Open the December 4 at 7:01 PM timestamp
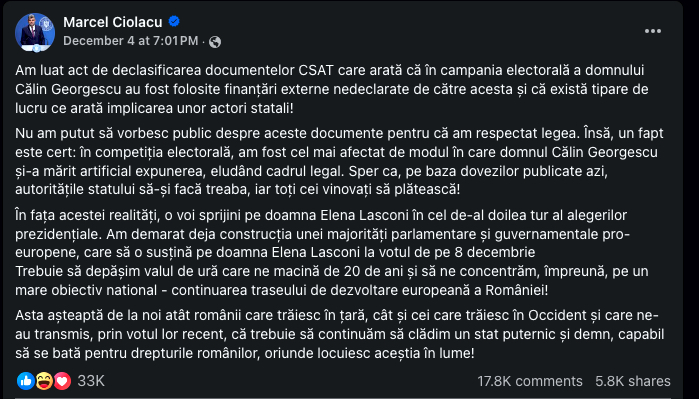This screenshot has width=699, height=399. pyautogui.click(x=131, y=41)
